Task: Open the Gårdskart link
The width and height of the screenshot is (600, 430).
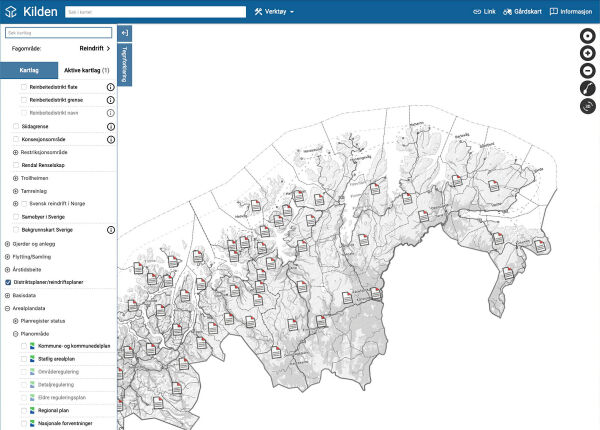Action: [522, 11]
